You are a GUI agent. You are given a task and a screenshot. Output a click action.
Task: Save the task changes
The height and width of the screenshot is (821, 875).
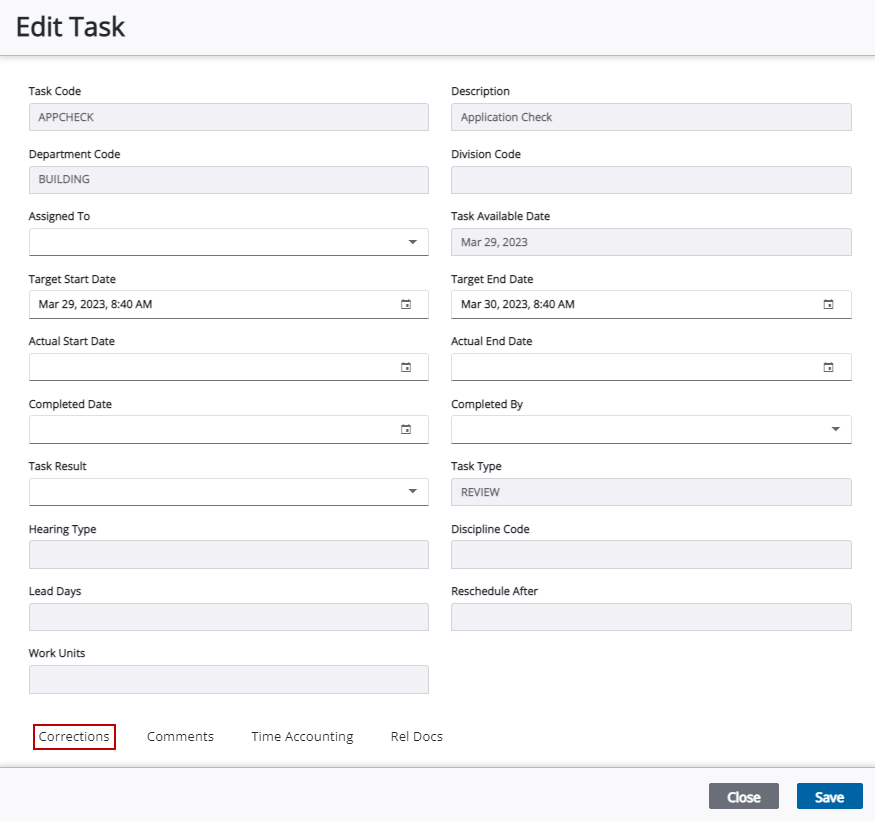[829, 796]
